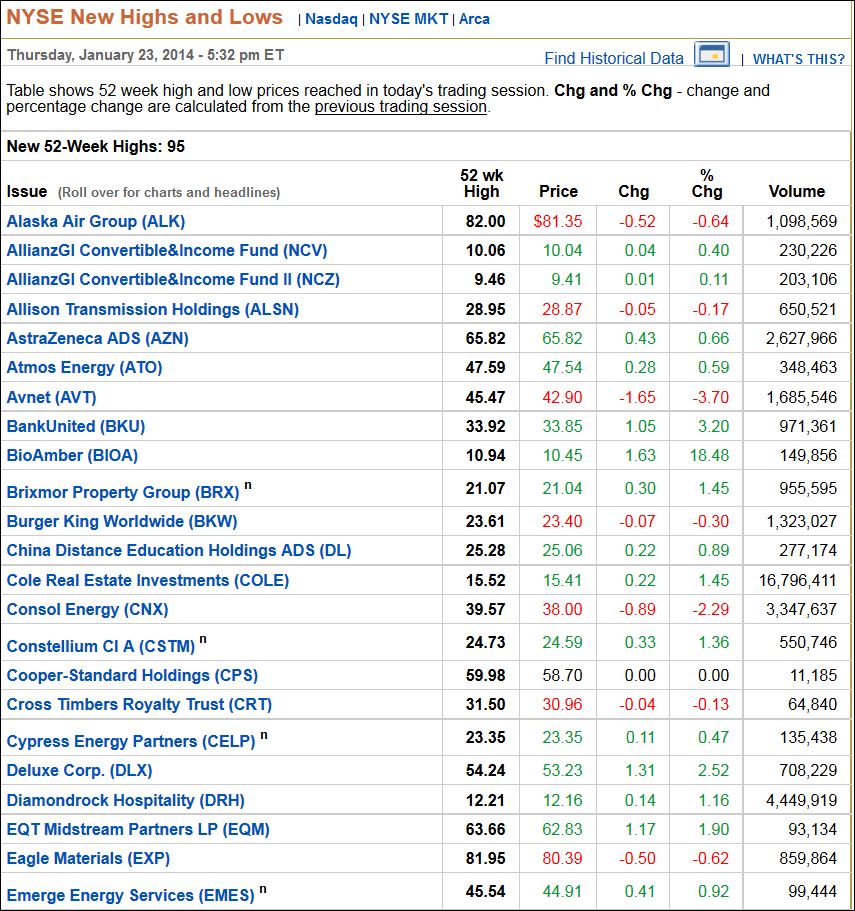Screen dimensions: 855x911
Task: Open Emerge Energy Services (EMES) quote
Action: (x=130, y=895)
